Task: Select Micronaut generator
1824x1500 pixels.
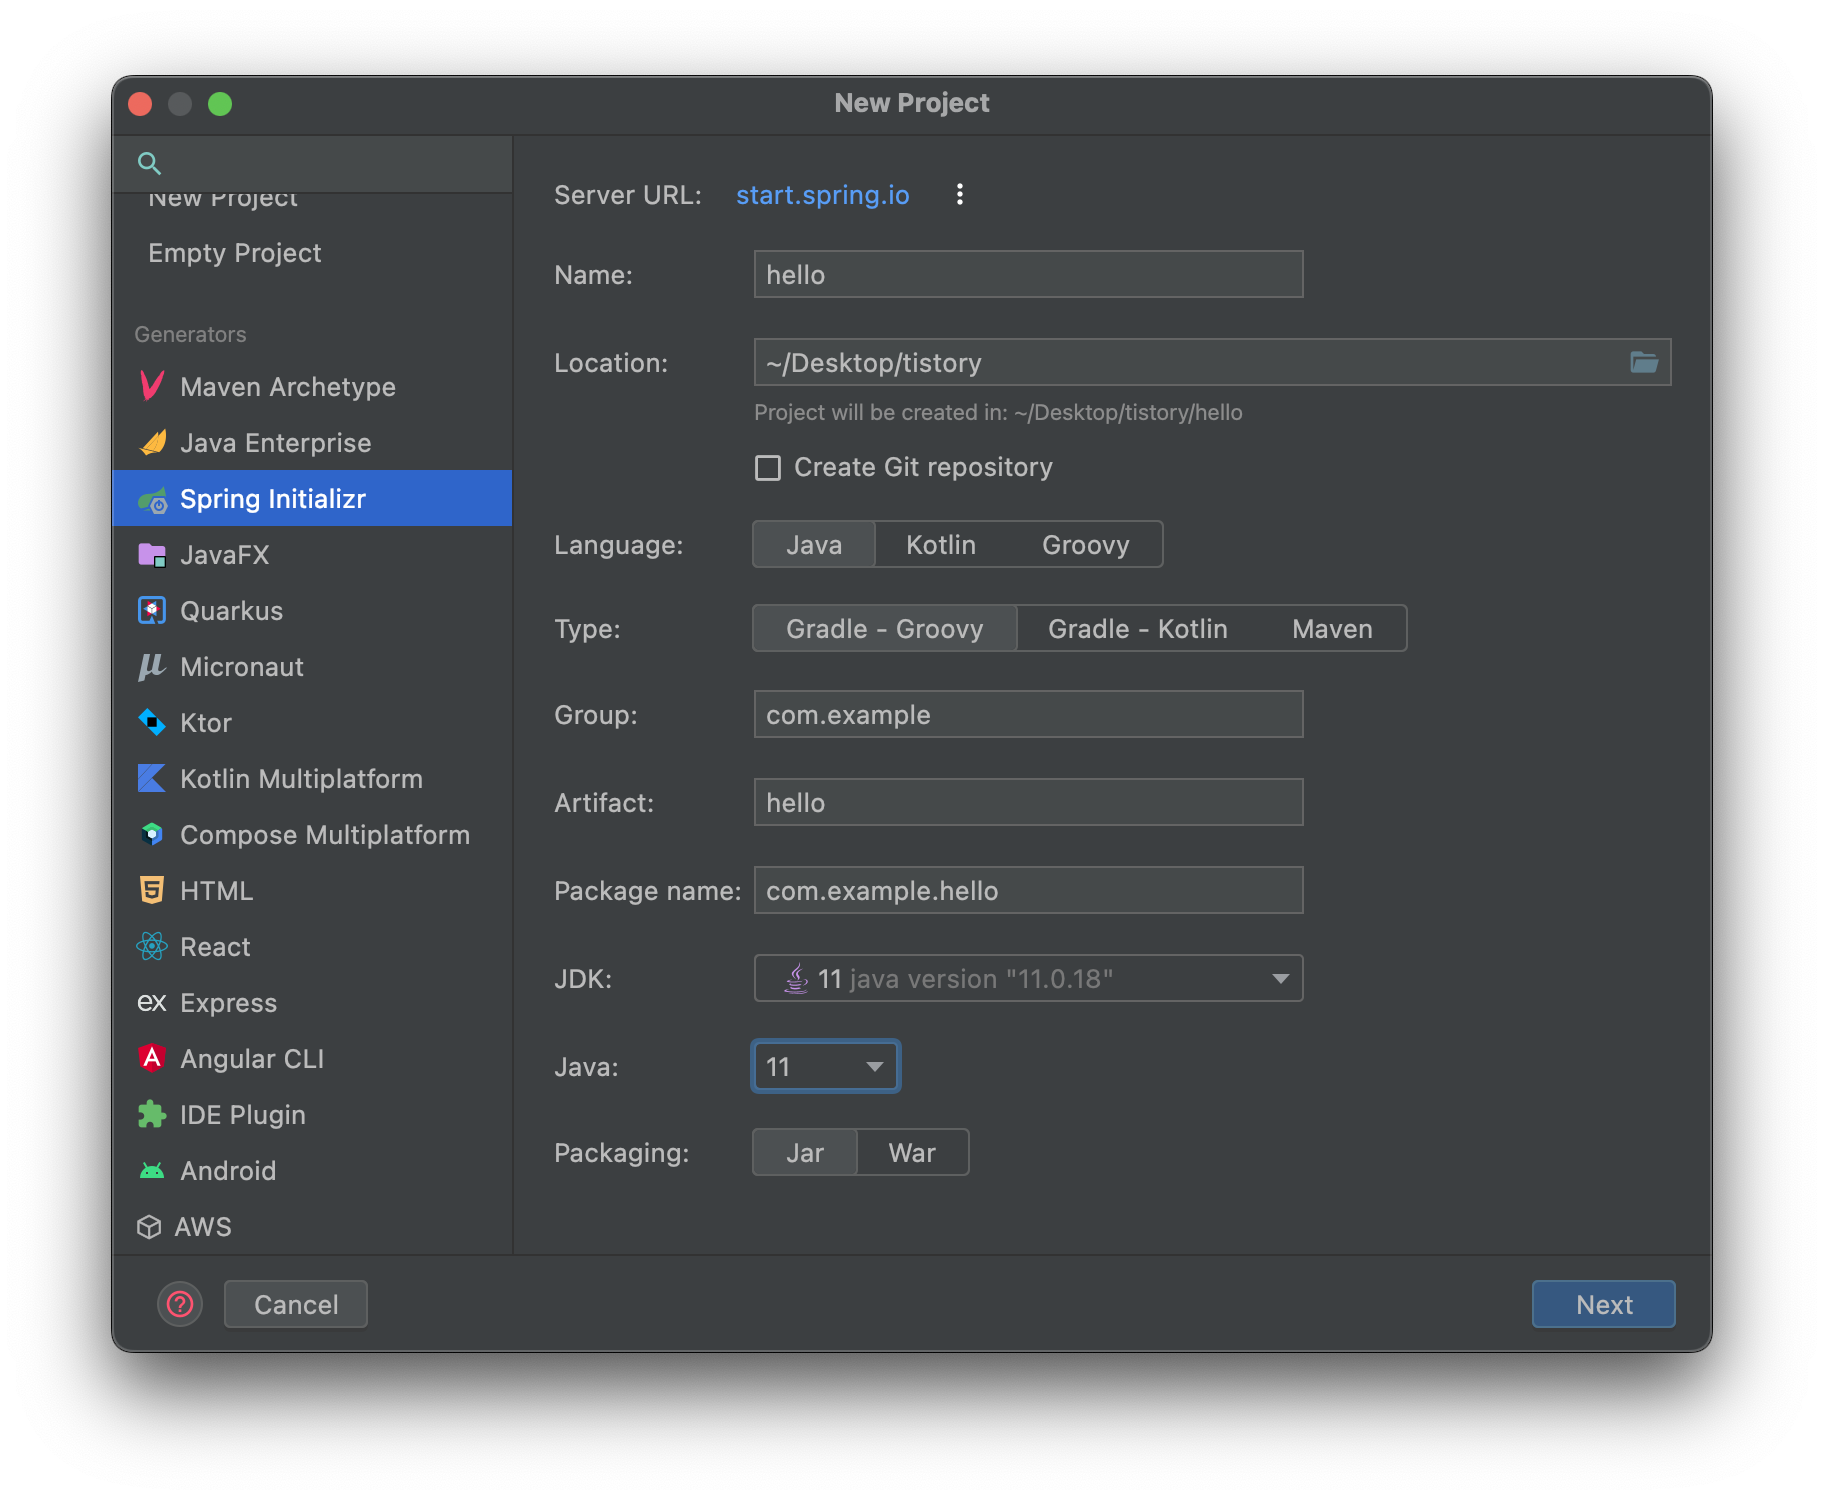Action: click(312, 667)
